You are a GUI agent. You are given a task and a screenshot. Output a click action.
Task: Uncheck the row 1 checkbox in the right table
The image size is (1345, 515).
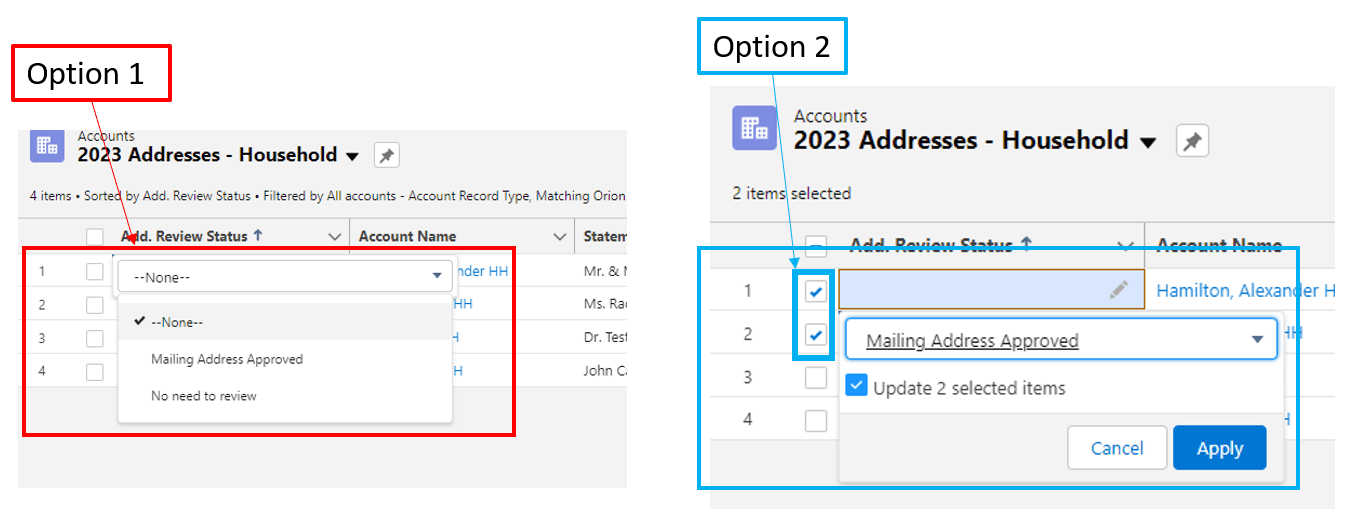tap(816, 291)
